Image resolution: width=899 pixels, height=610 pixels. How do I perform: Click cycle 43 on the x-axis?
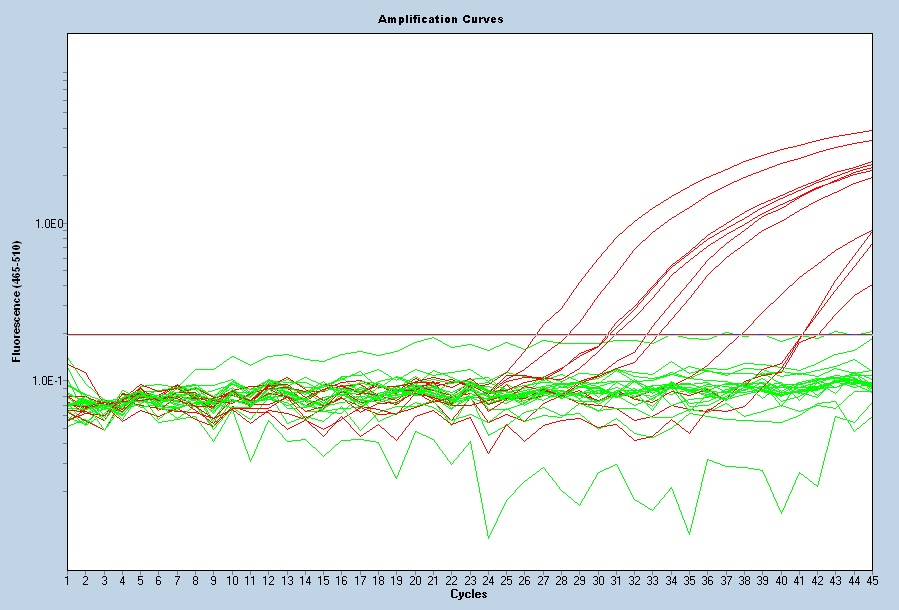click(x=836, y=581)
